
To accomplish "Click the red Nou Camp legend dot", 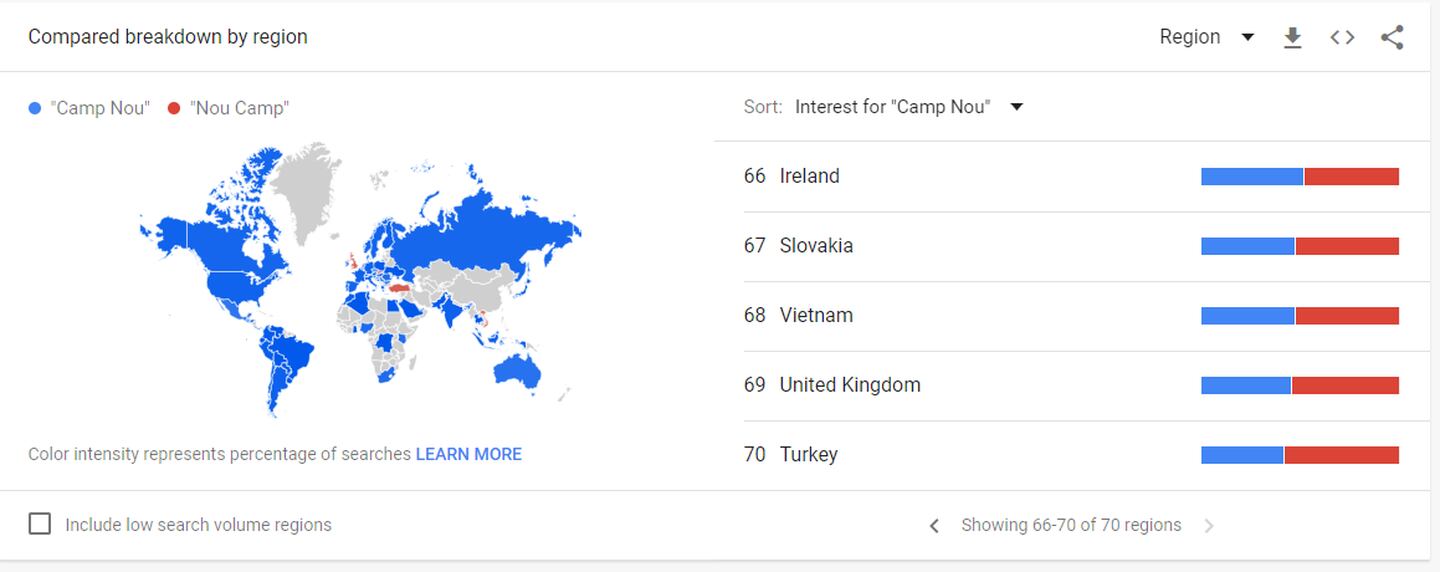I will [174, 108].
